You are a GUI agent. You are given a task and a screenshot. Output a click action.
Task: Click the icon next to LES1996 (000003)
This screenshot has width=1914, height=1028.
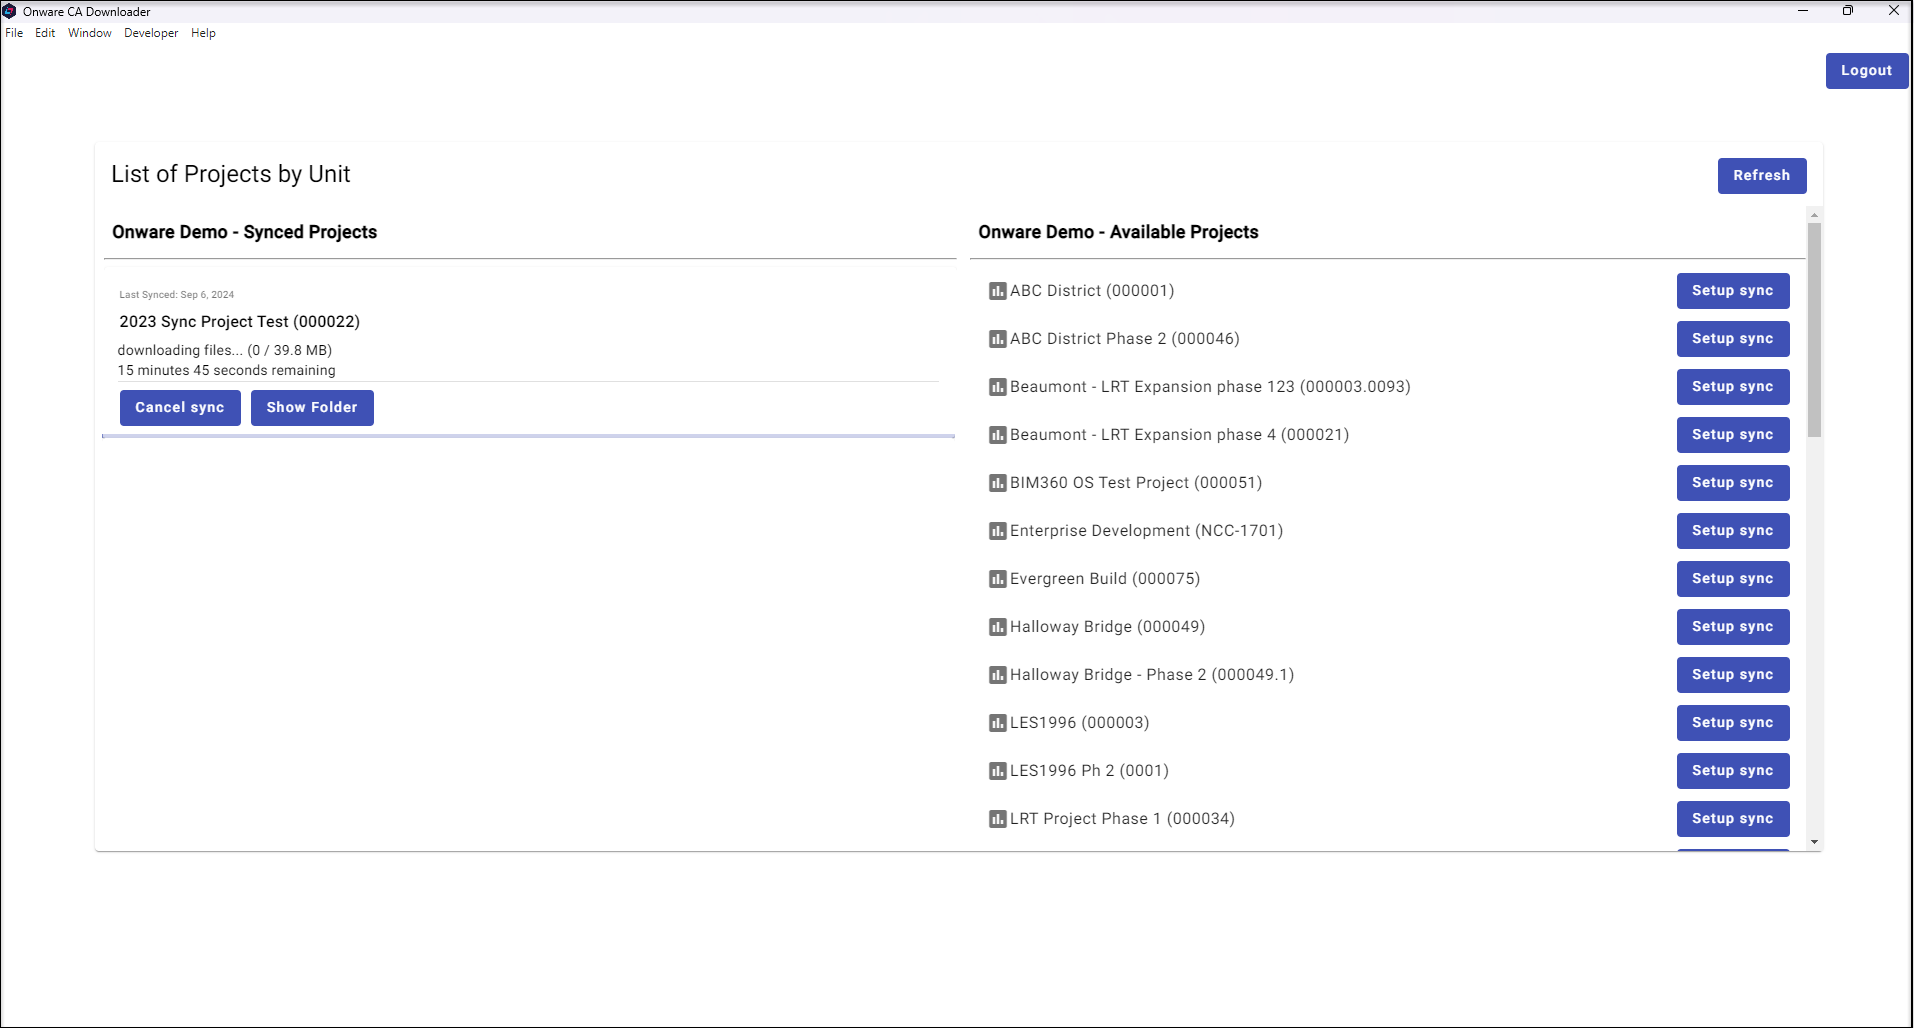[997, 723]
